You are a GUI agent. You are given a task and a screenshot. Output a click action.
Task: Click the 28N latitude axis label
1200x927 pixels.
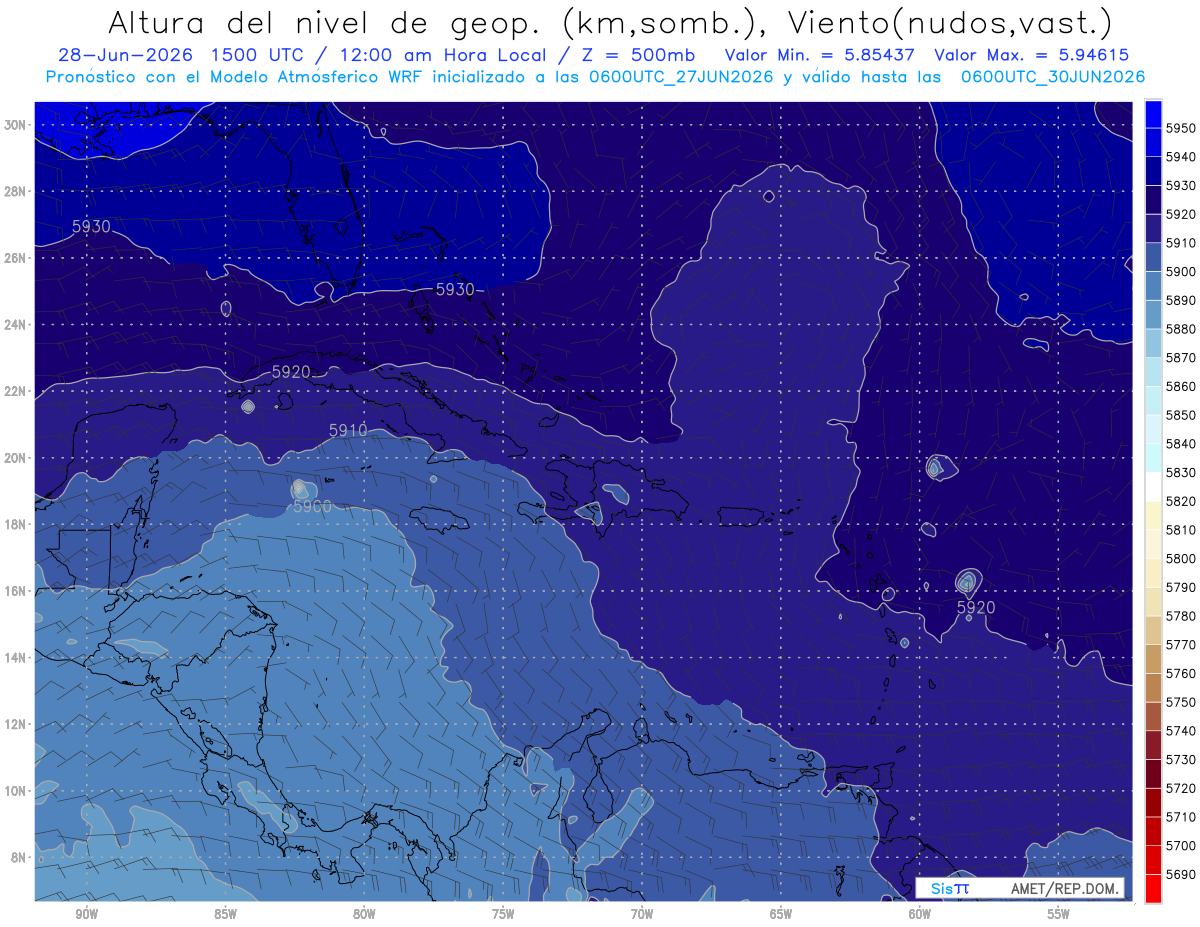[17, 191]
